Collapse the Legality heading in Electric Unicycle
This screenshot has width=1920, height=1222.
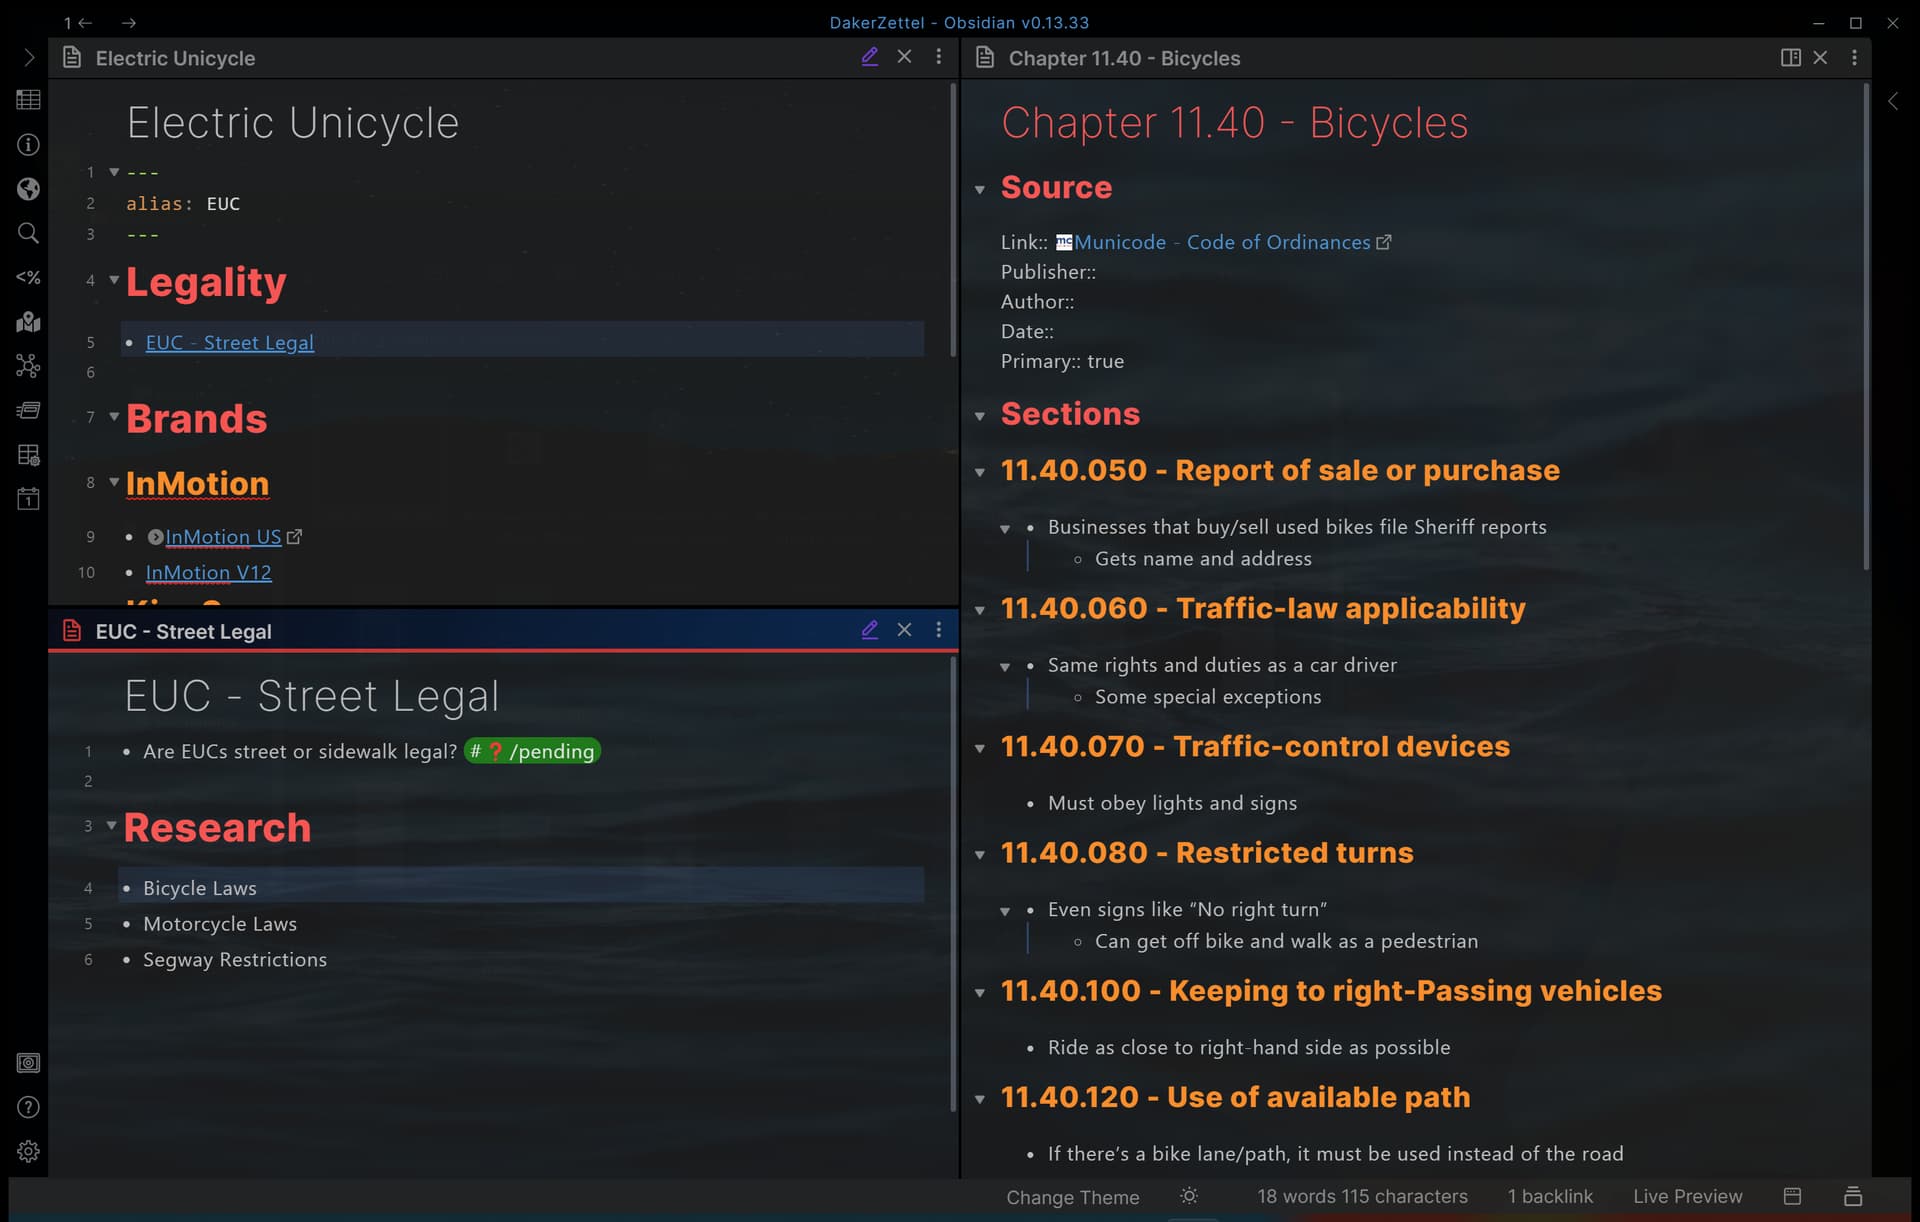pos(114,280)
